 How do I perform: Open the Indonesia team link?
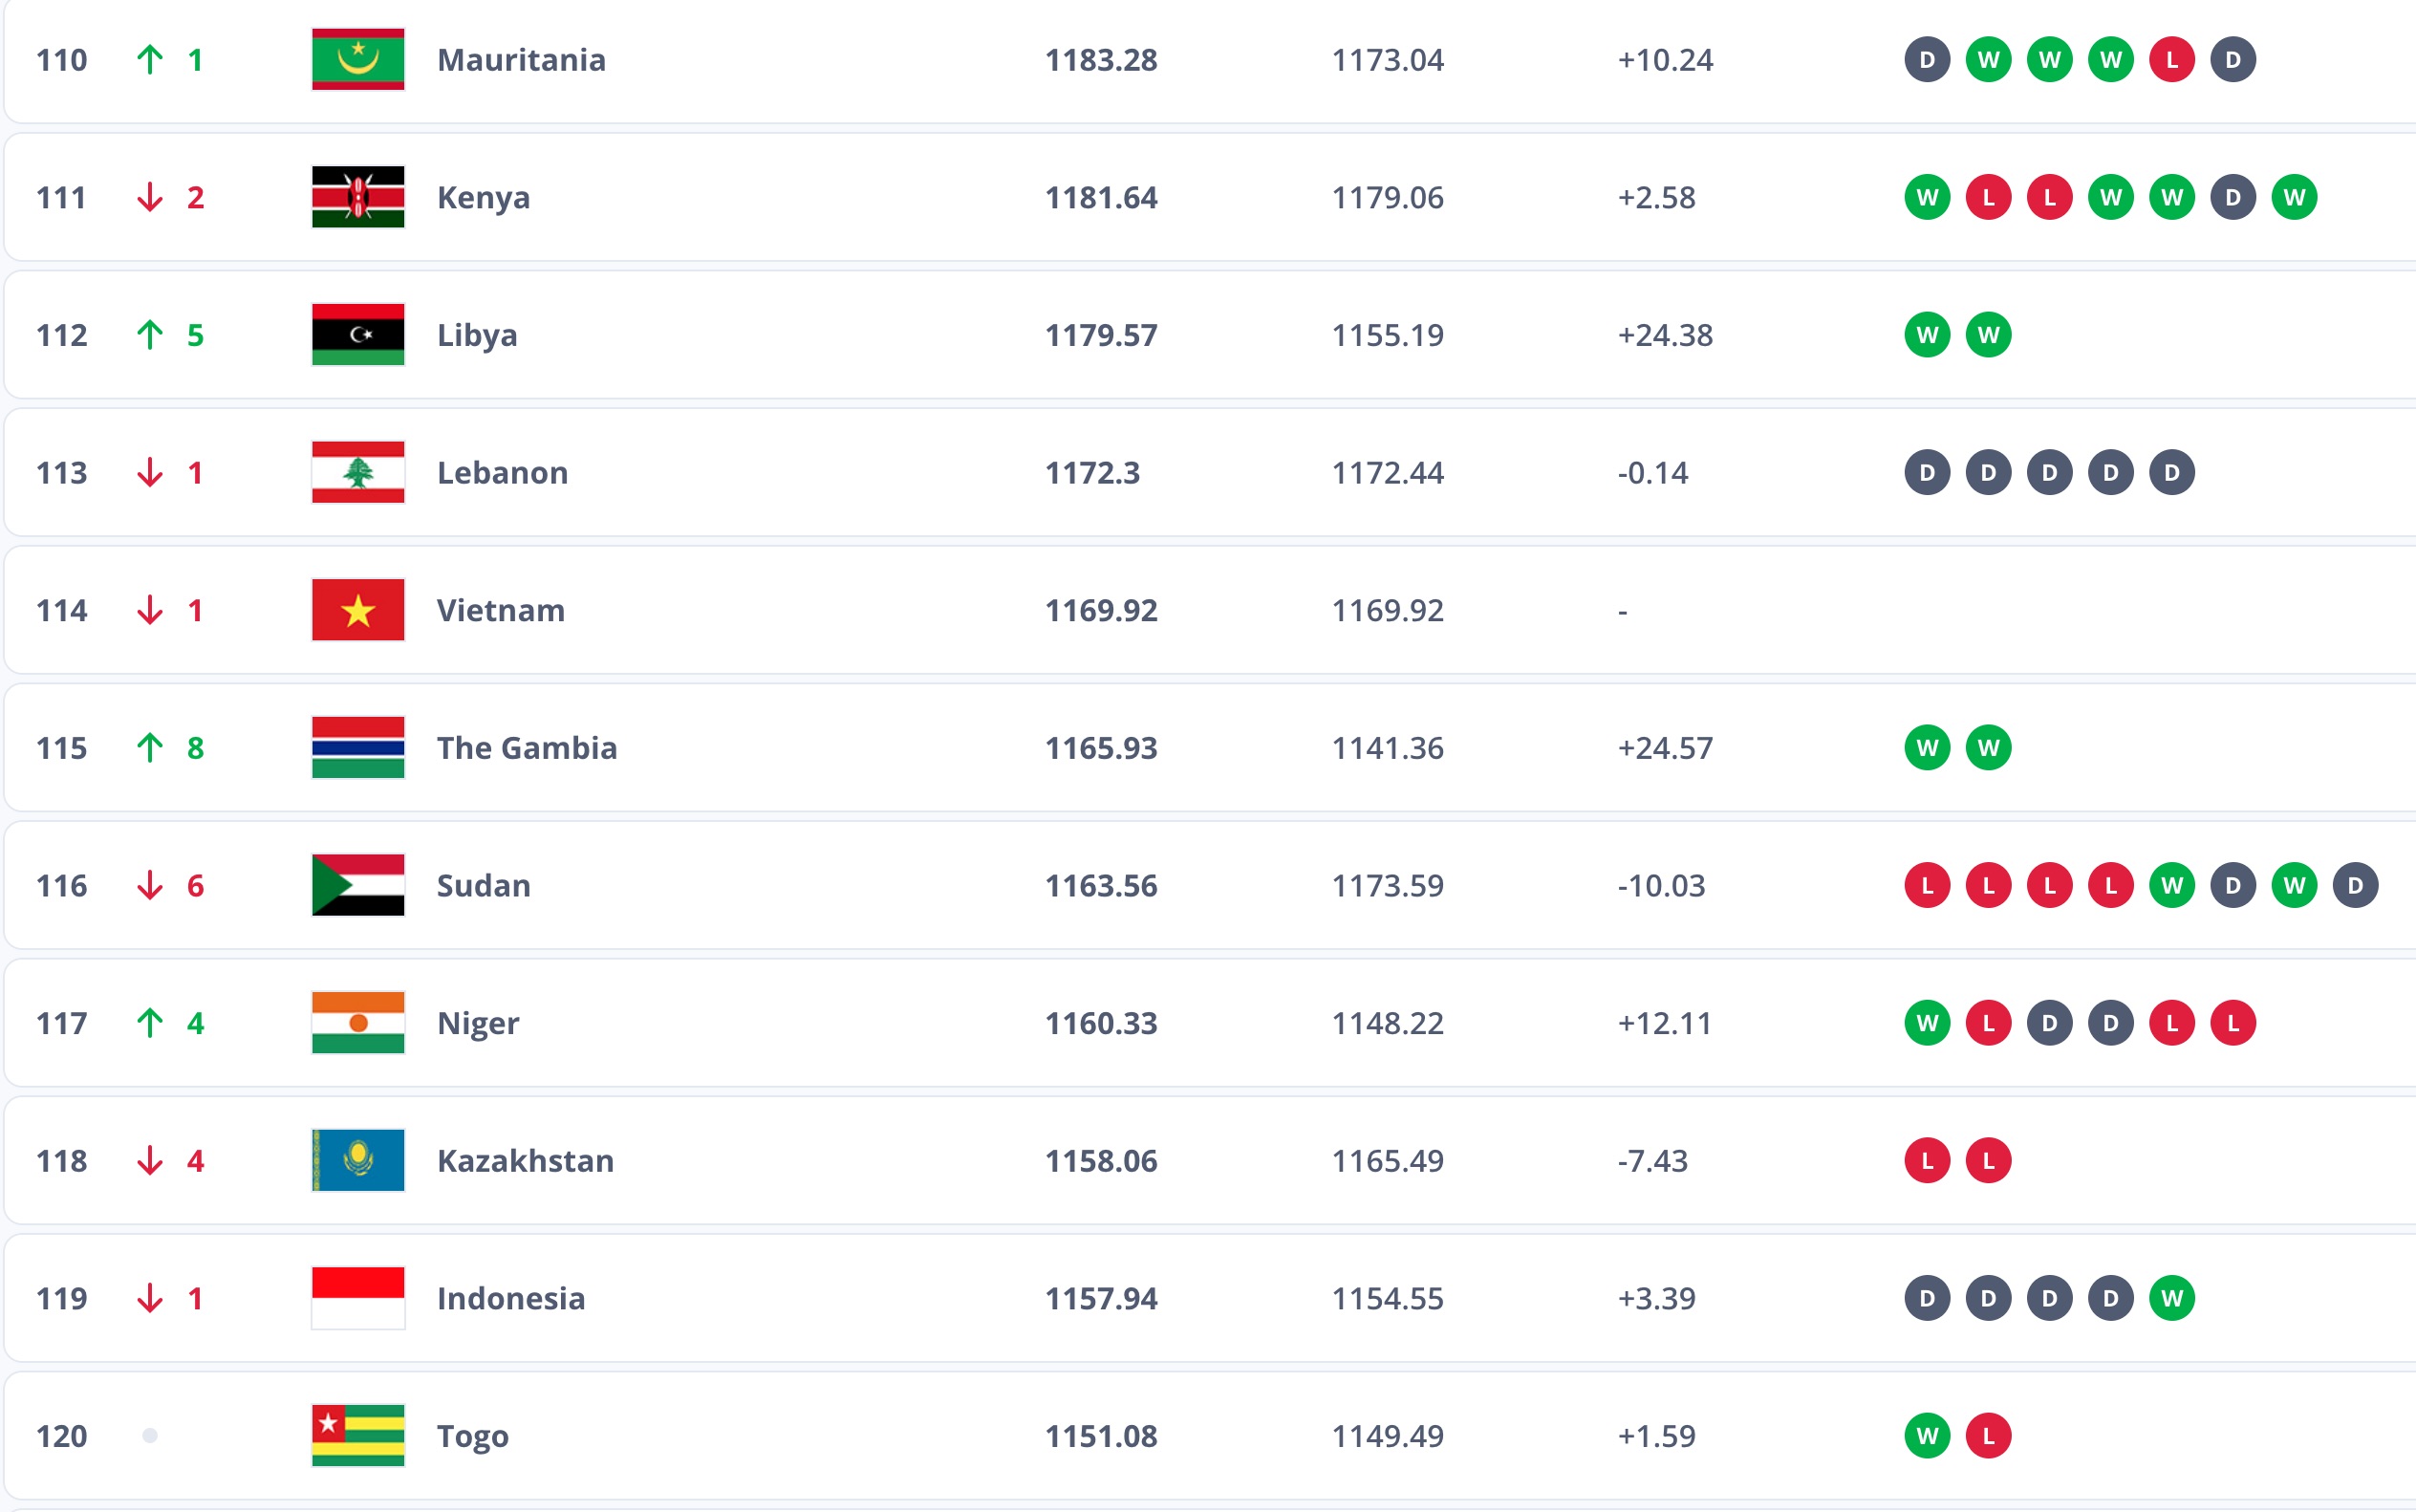(x=510, y=1298)
